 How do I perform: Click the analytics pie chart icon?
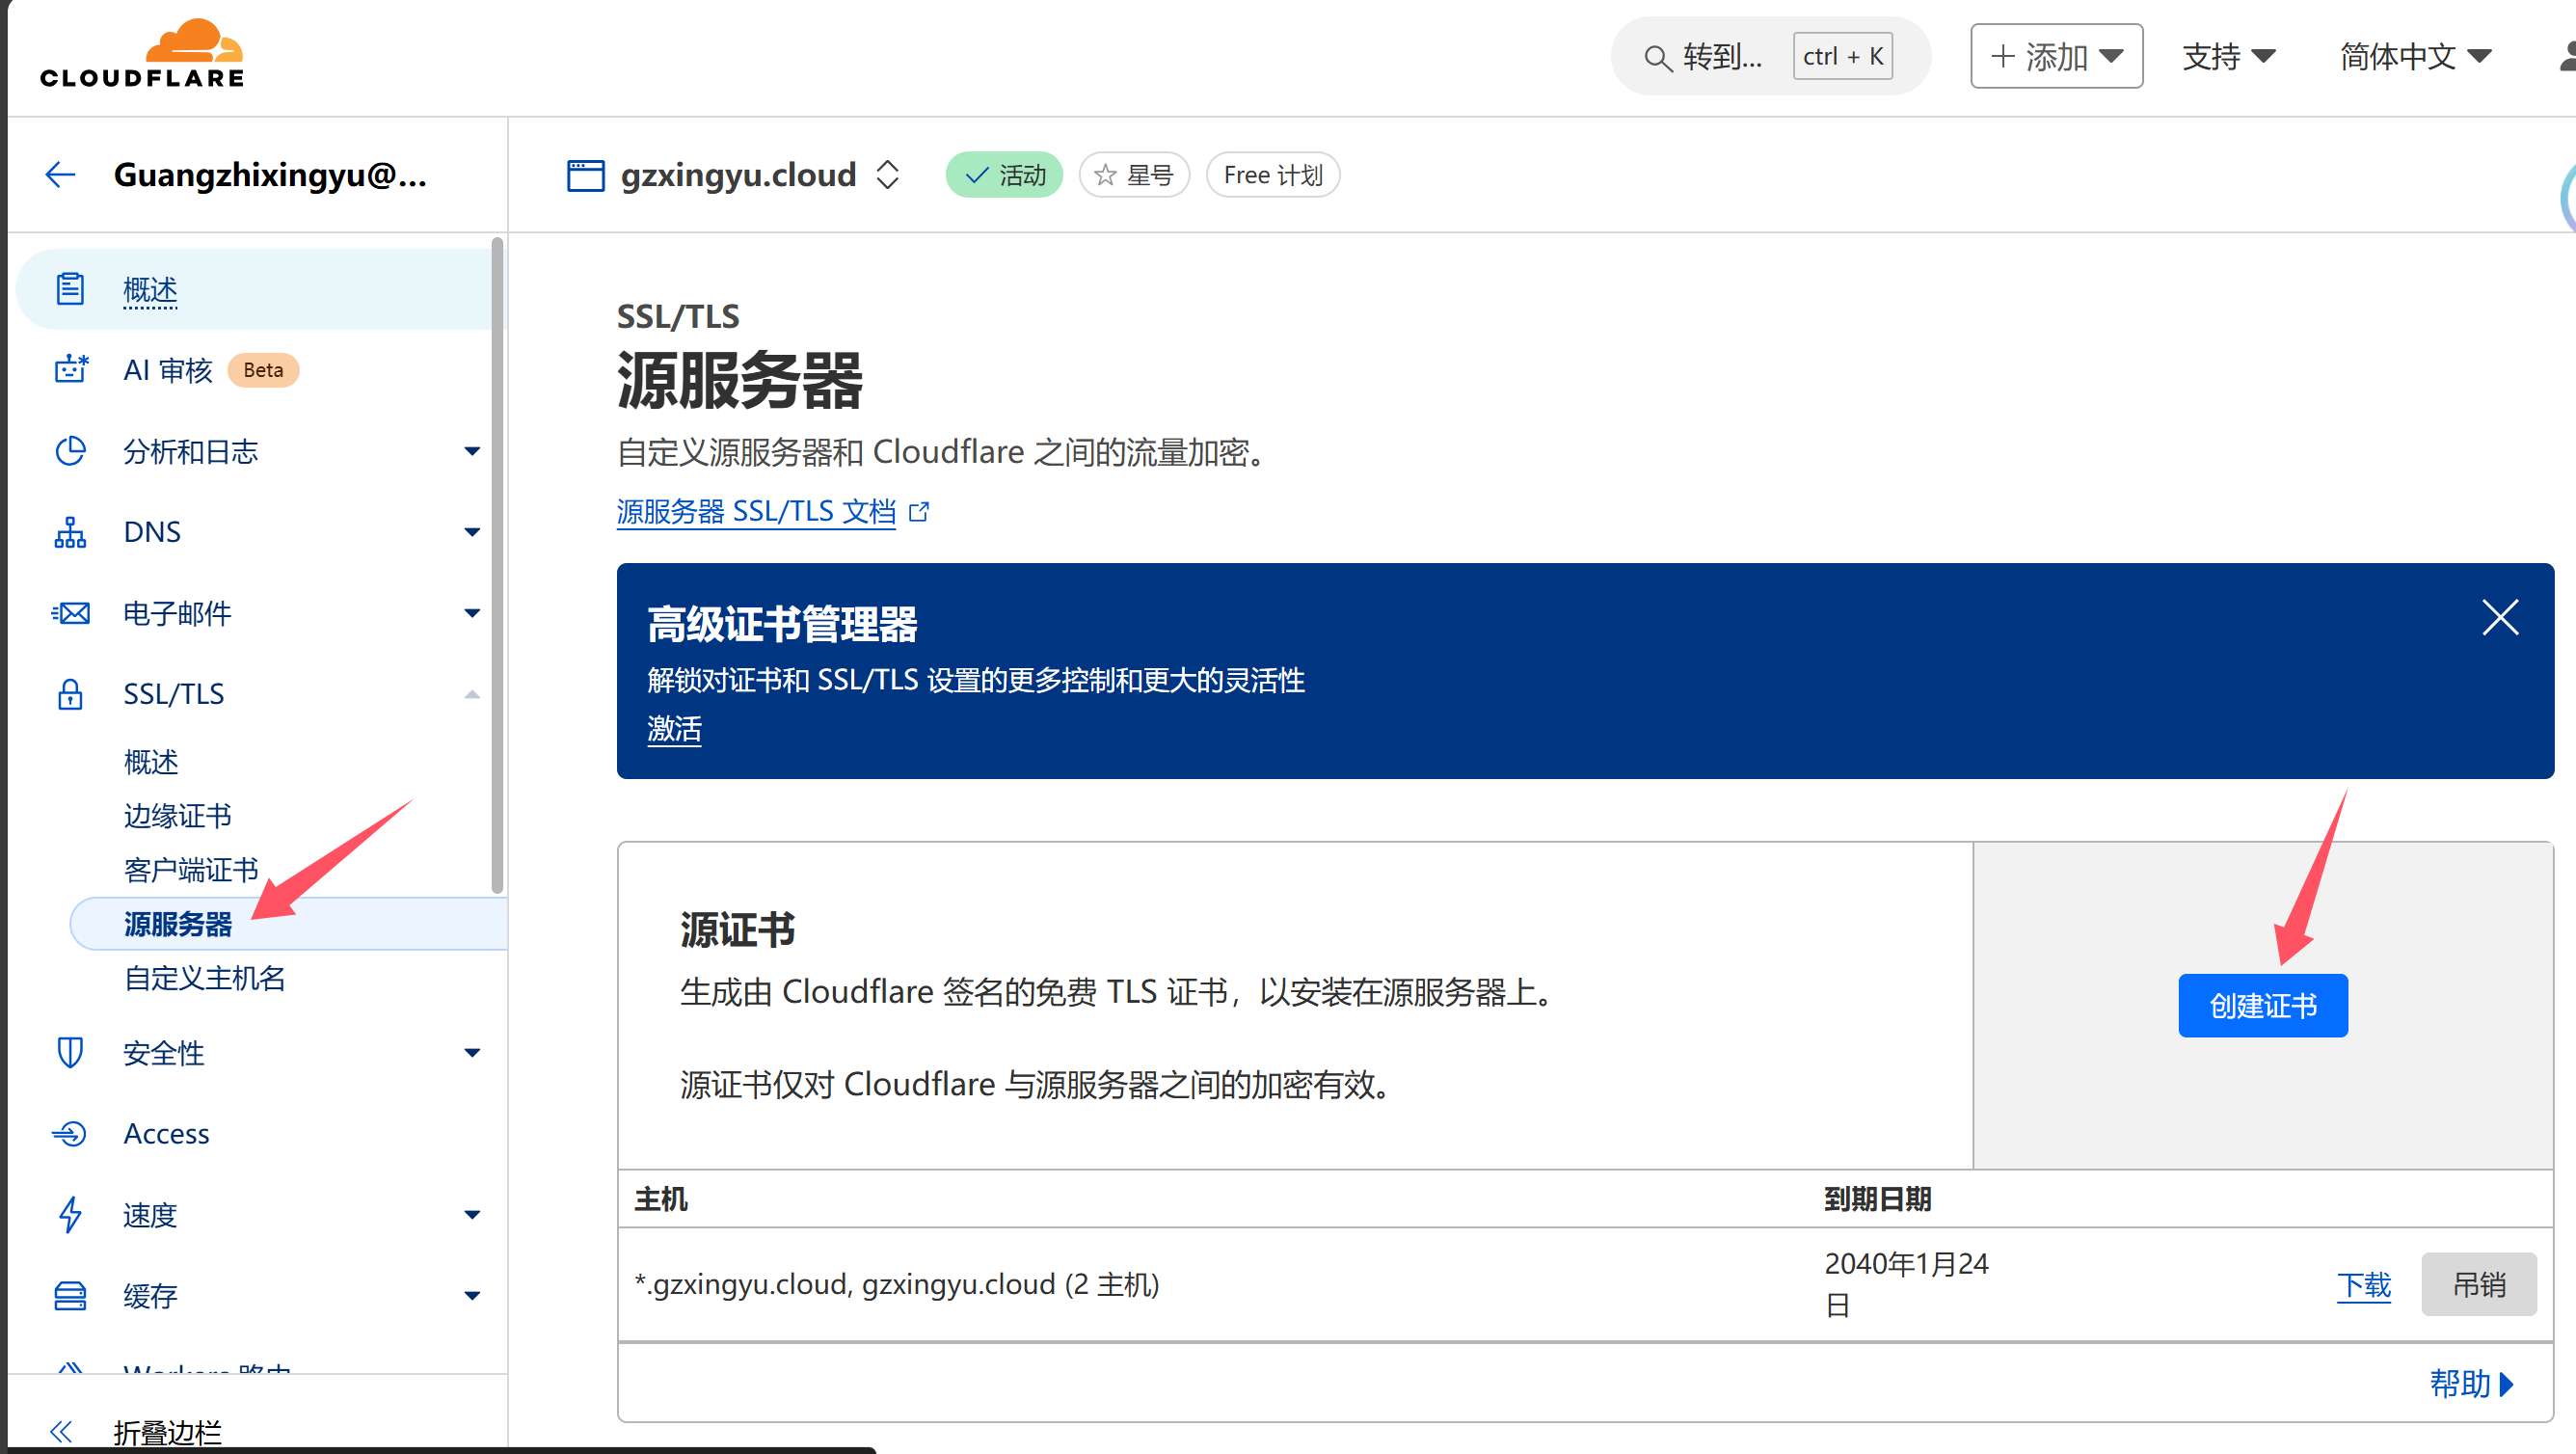click(70, 451)
